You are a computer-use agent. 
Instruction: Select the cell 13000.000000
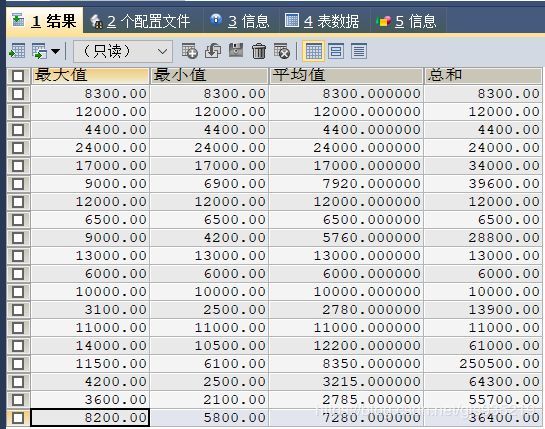pos(346,256)
